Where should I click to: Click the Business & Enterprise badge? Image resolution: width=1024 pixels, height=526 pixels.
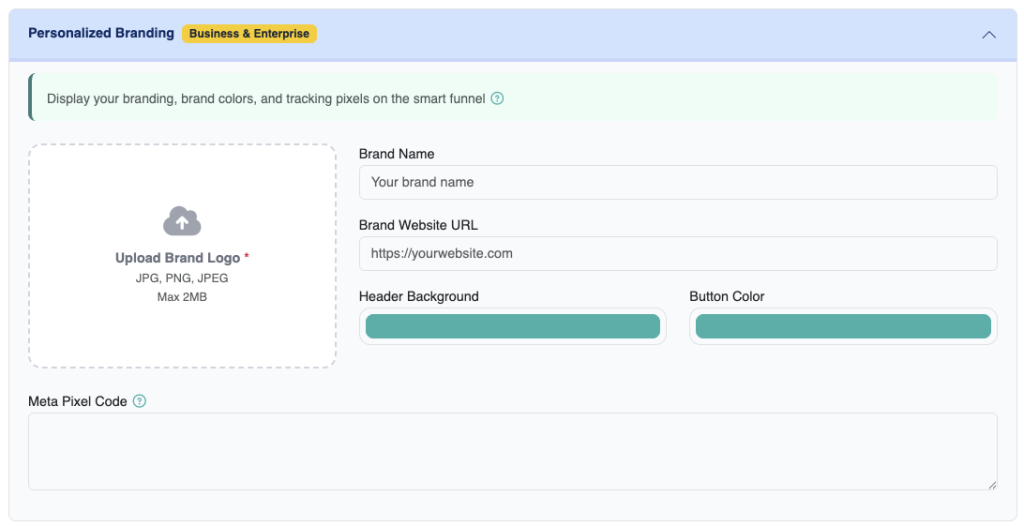(x=249, y=34)
